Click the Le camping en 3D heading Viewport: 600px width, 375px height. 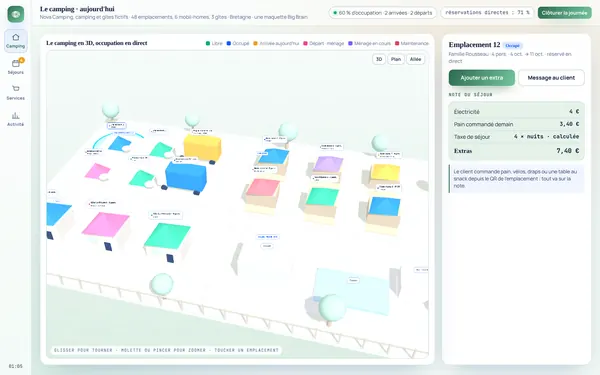click(97, 43)
